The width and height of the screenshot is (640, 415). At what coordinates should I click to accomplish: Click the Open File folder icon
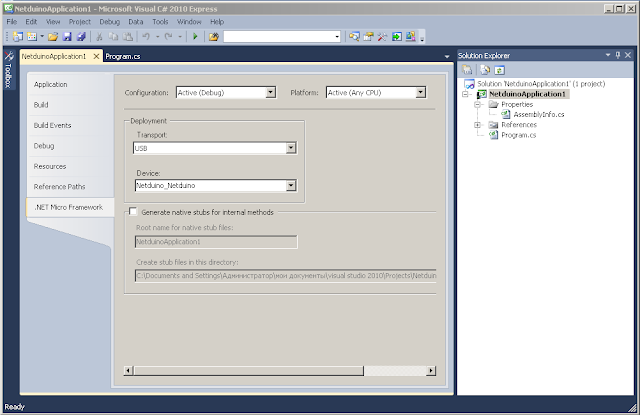53,37
